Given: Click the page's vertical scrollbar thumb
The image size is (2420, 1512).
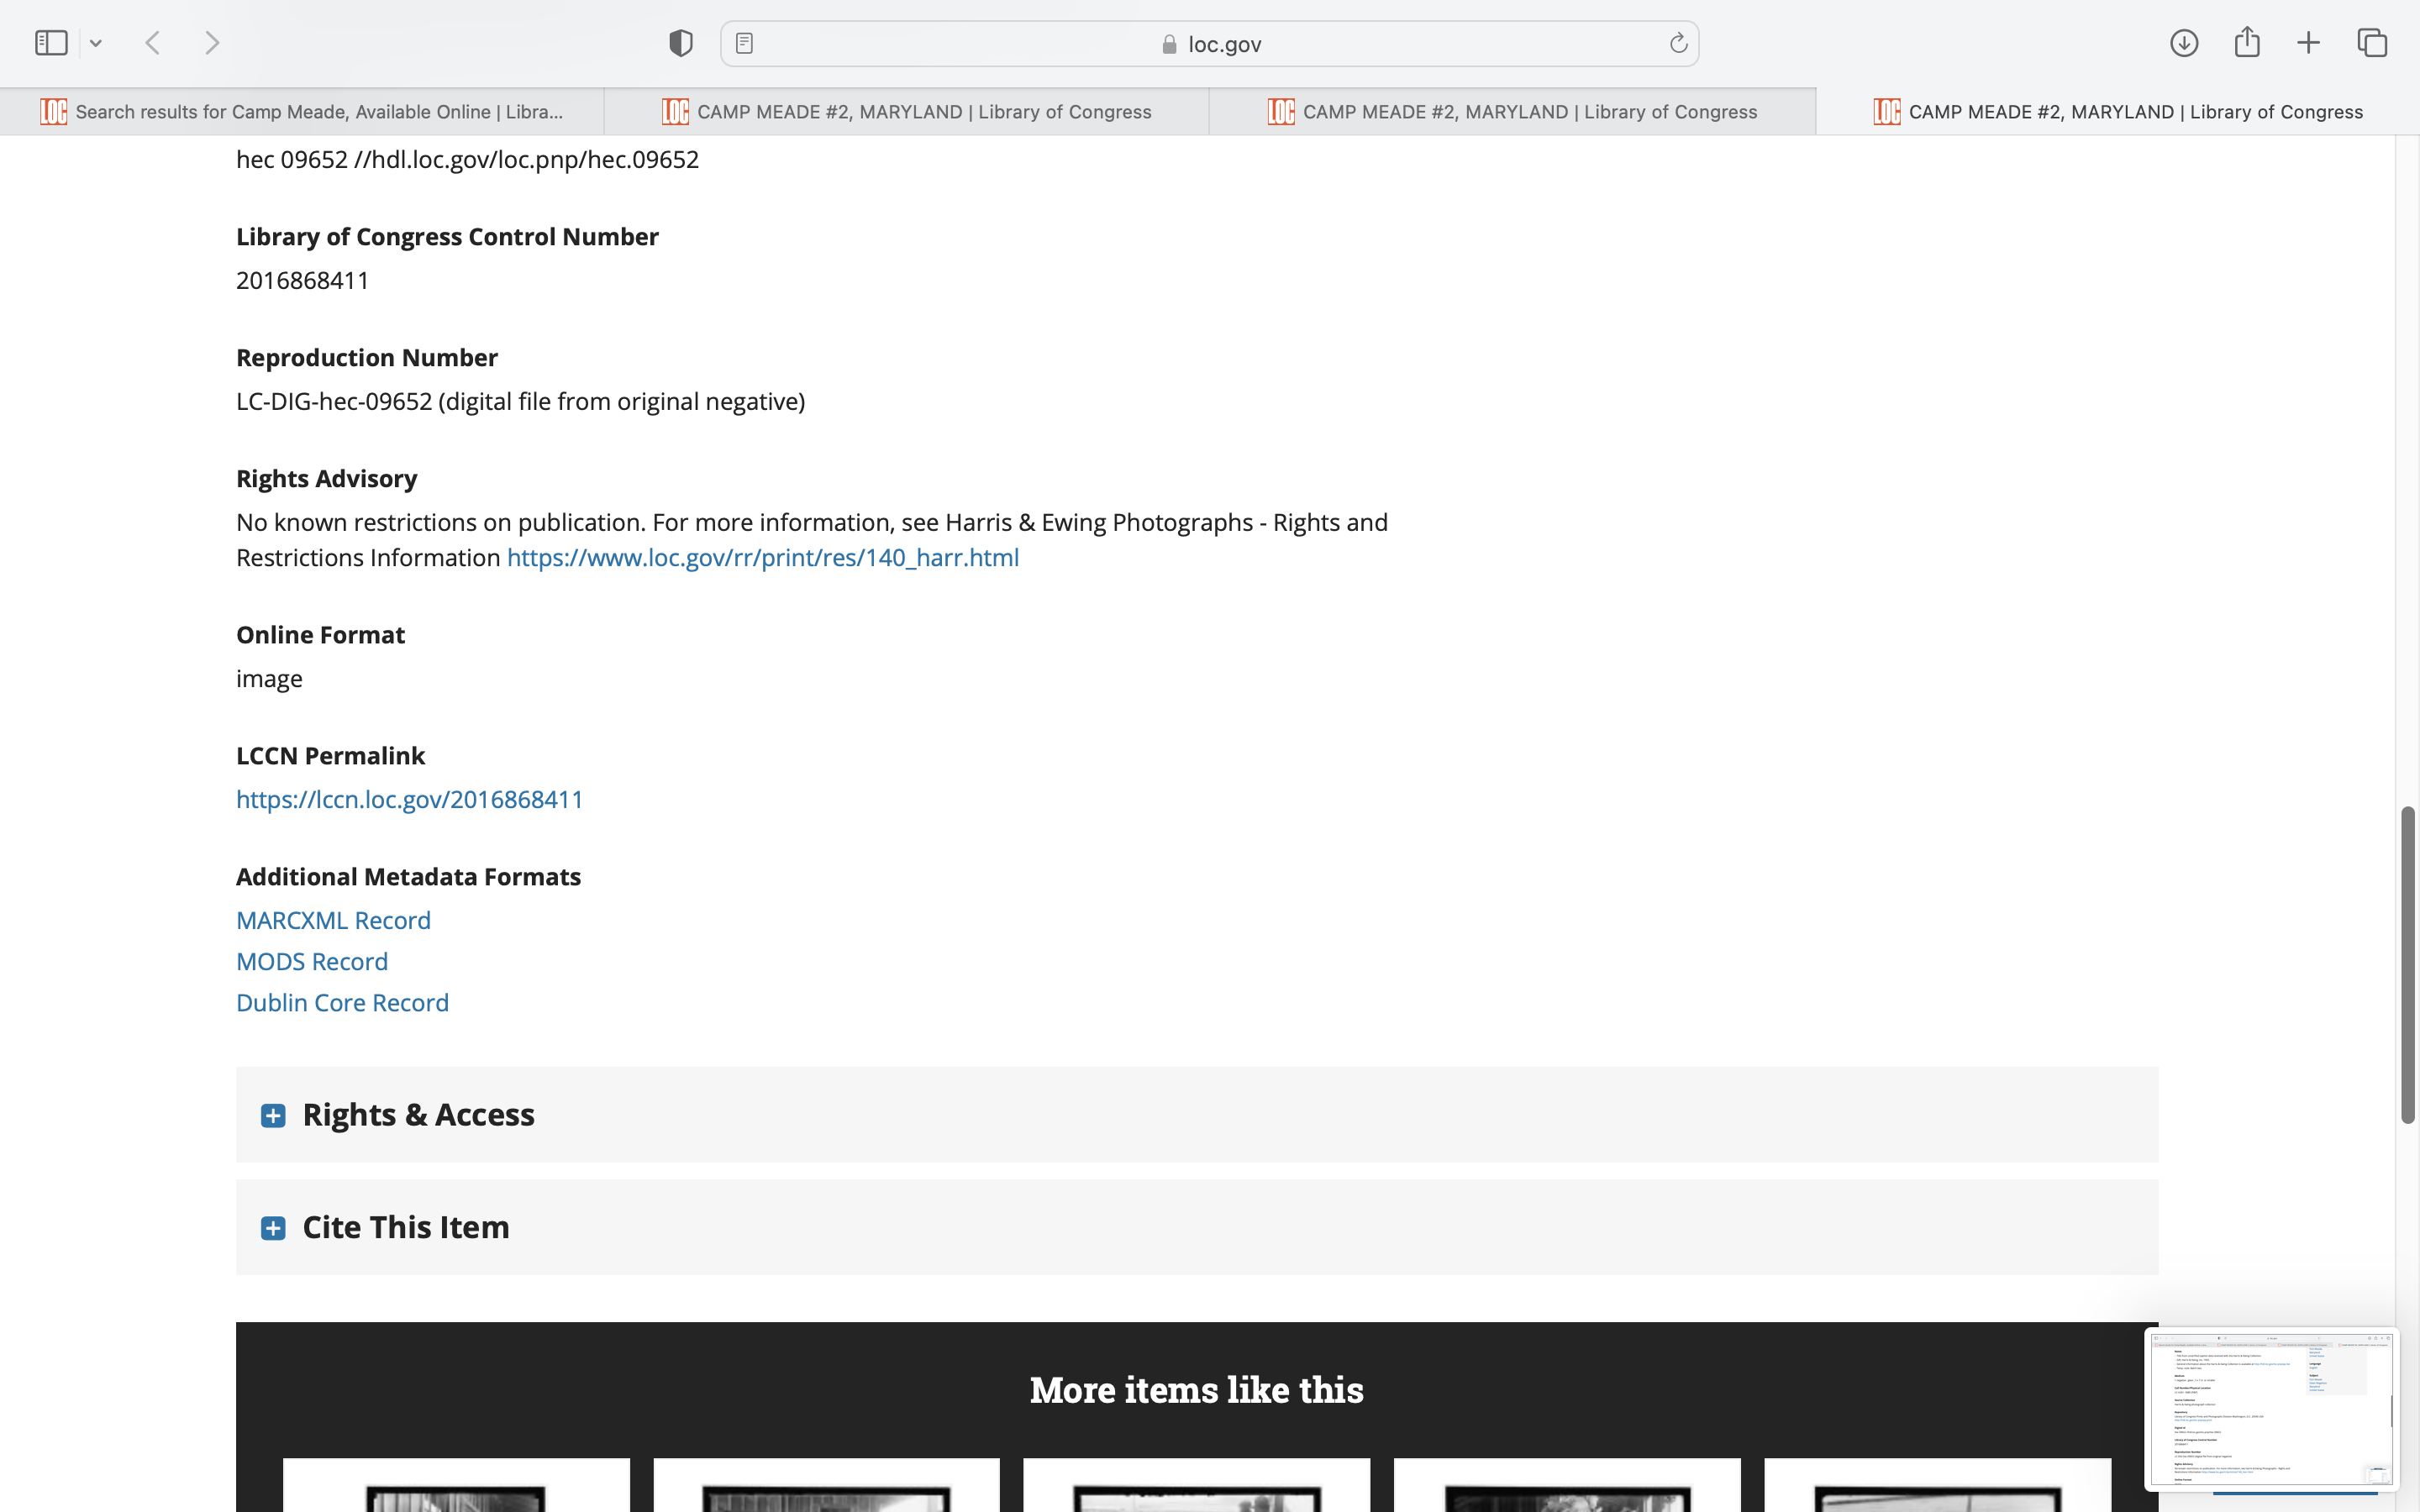Looking at the screenshot, I should point(2408,965).
